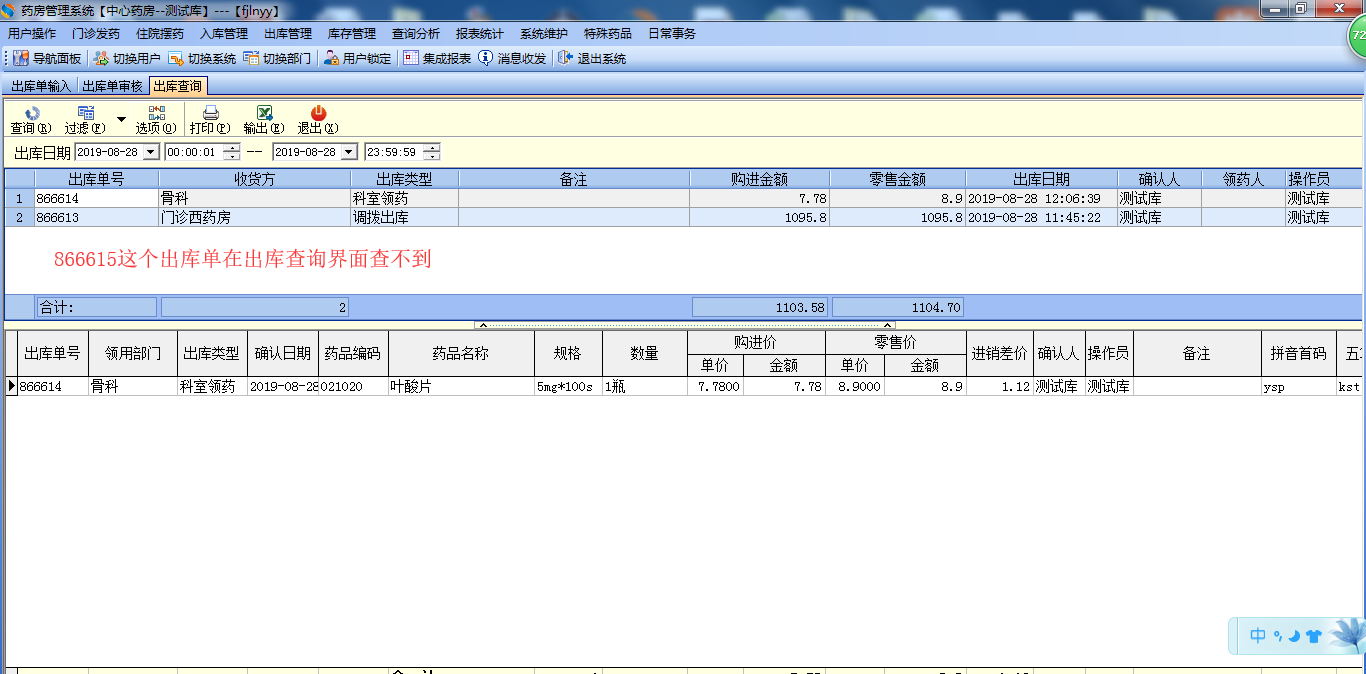Open the 特殊药品 menu
The width and height of the screenshot is (1366, 674).
pyautogui.click(x=608, y=34)
